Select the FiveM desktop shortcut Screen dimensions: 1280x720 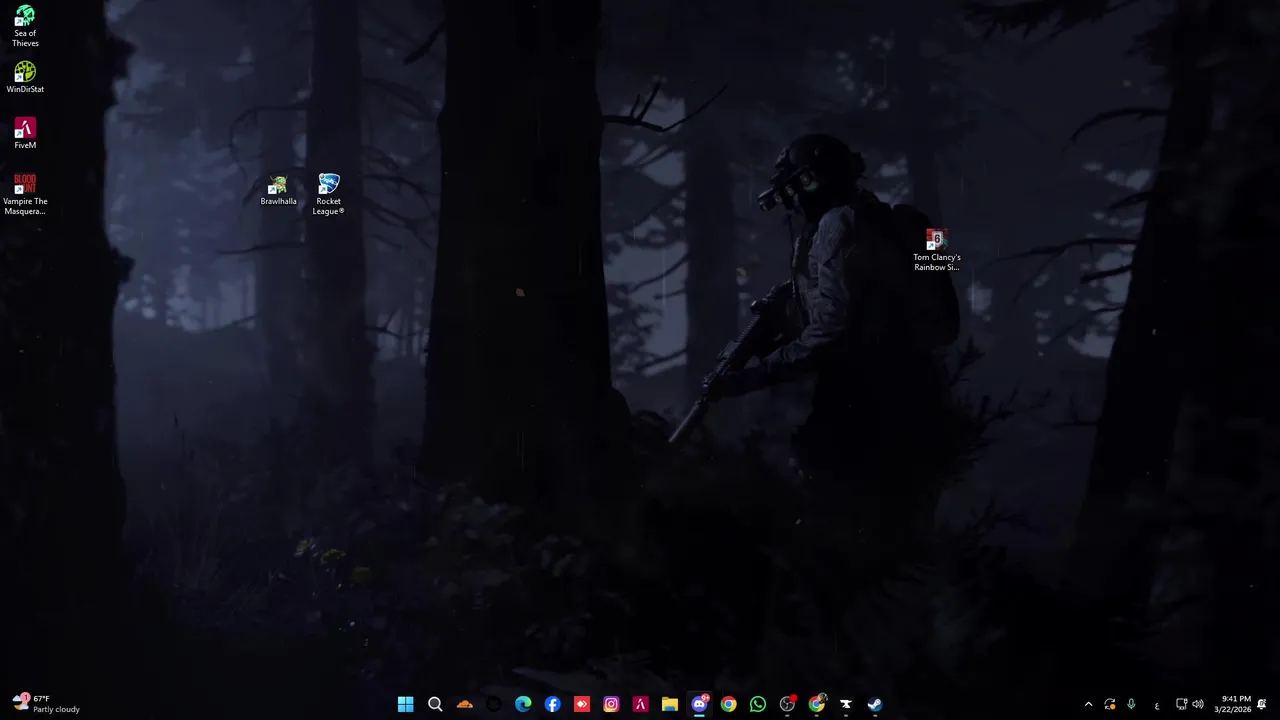point(25,133)
